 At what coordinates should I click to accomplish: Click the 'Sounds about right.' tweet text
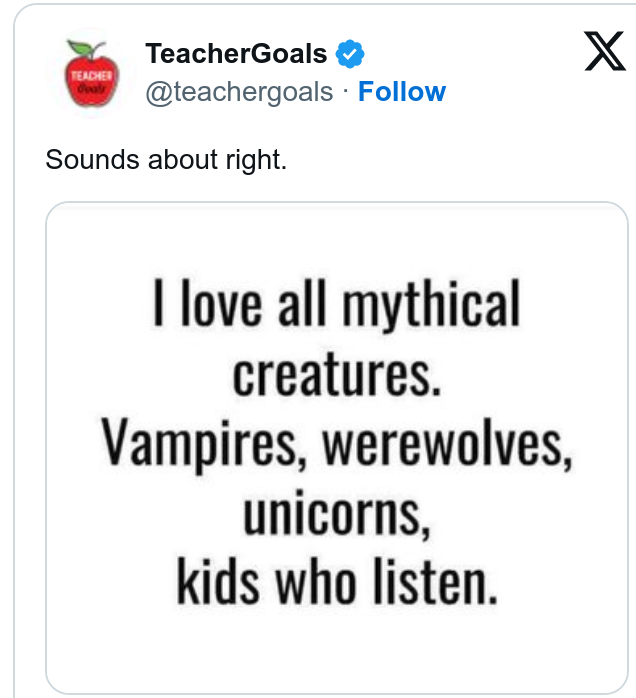(x=166, y=159)
